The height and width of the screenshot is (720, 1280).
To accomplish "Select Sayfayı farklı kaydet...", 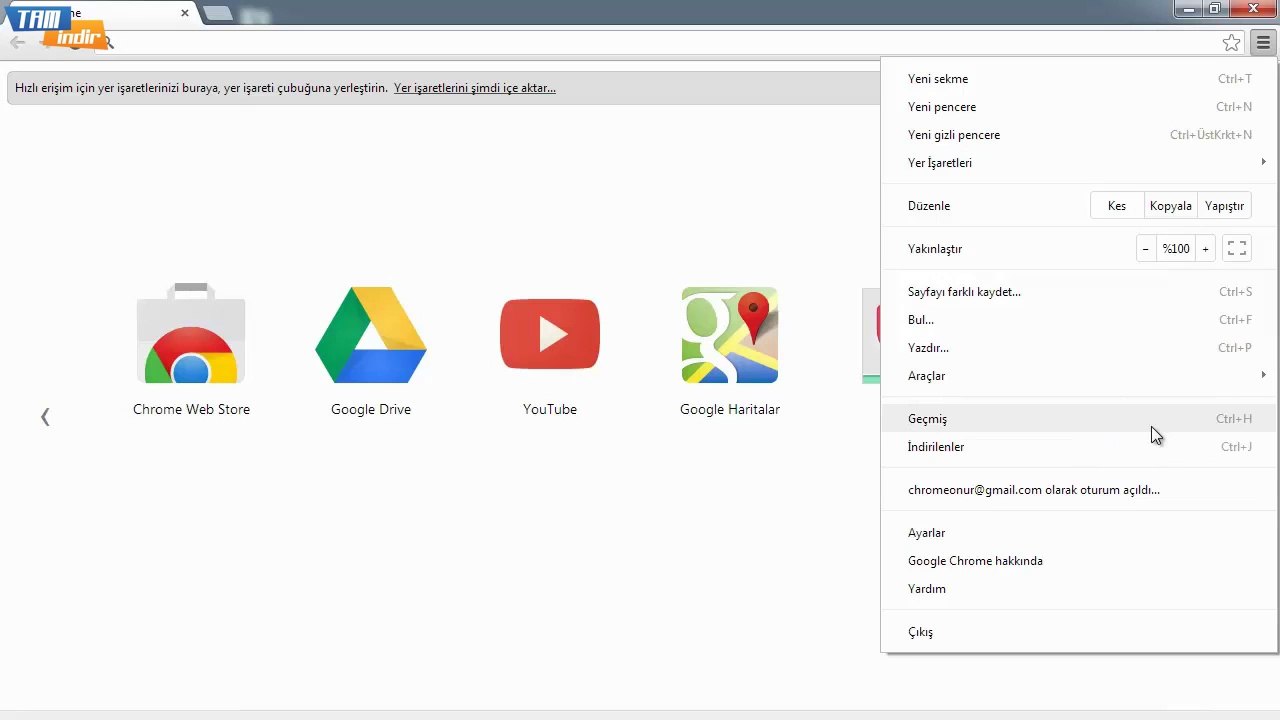I will (x=1078, y=292).
